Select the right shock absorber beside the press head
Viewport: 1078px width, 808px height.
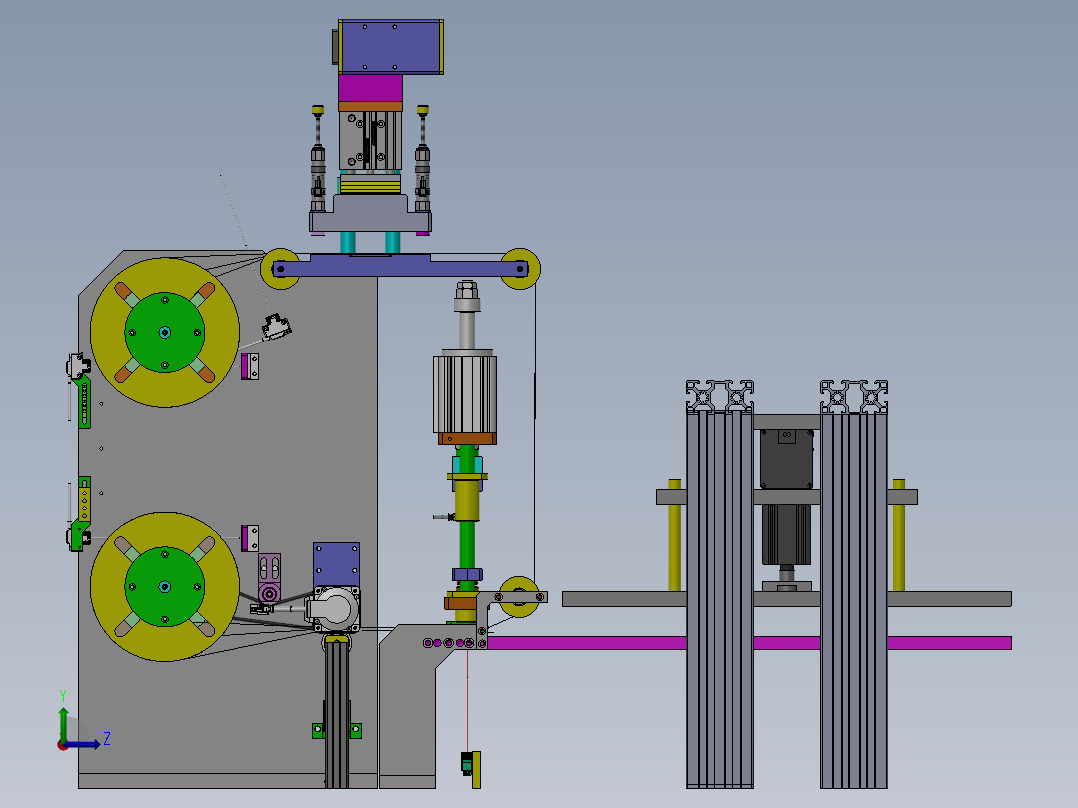tap(423, 158)
